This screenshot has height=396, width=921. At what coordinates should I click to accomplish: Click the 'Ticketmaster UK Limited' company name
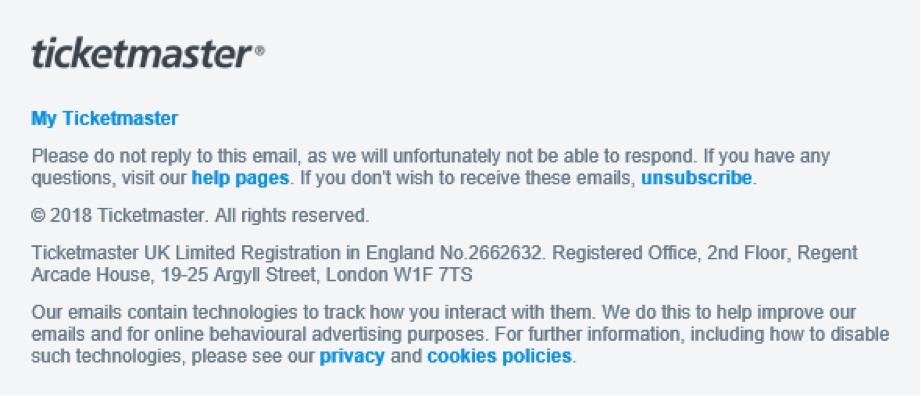(135, 253)
